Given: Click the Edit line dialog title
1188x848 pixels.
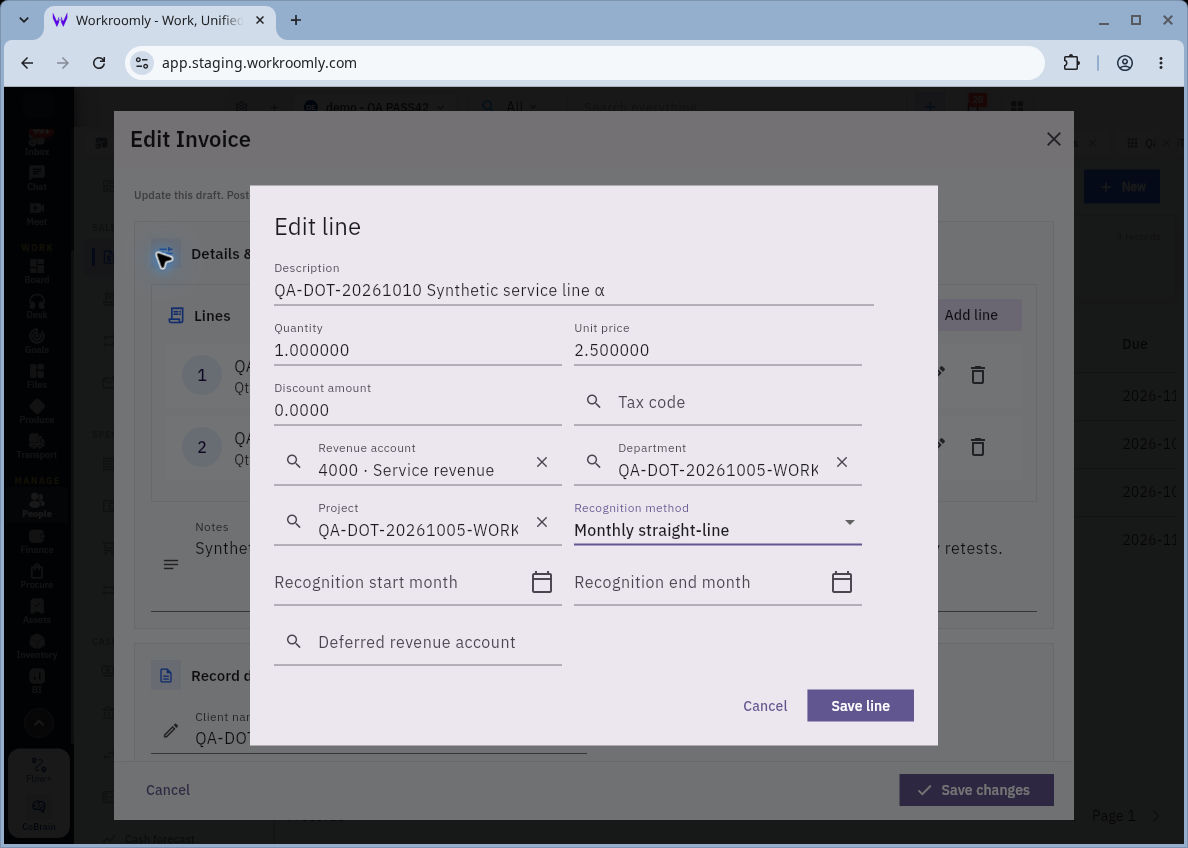Looking at the screenshot, I should point(317,227).
